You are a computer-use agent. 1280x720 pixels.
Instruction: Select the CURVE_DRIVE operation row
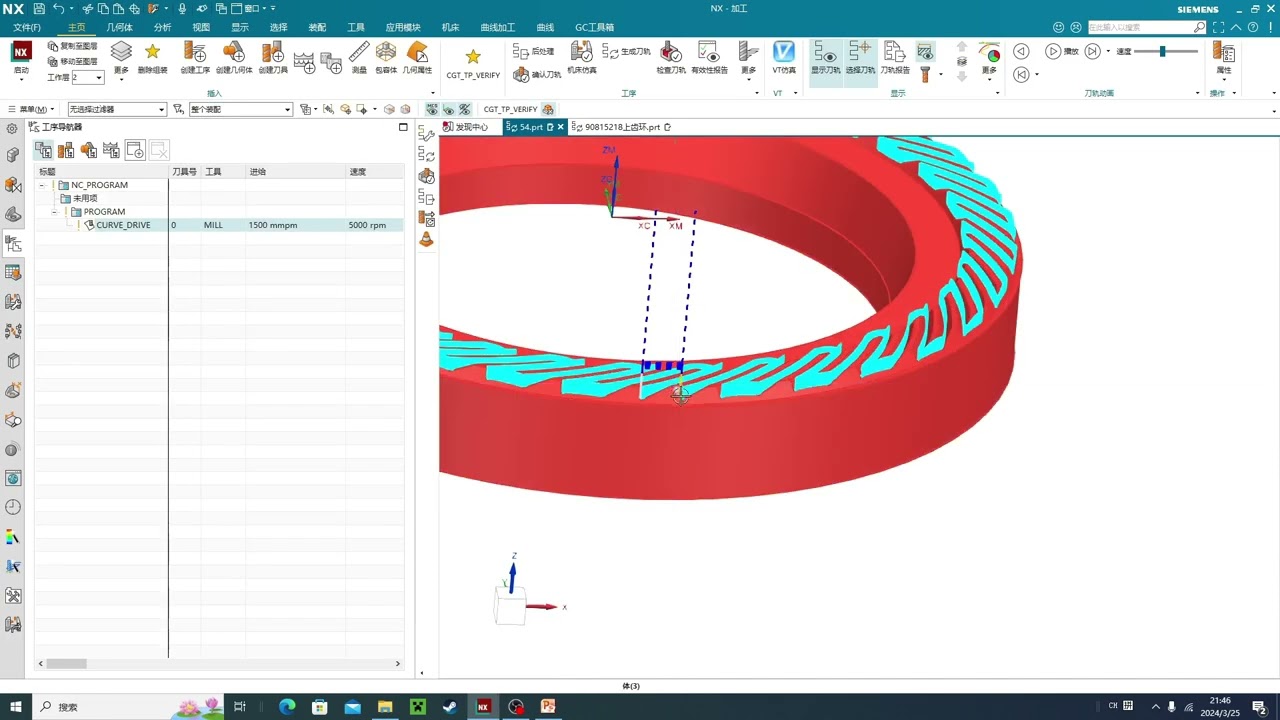click(220, 225)
